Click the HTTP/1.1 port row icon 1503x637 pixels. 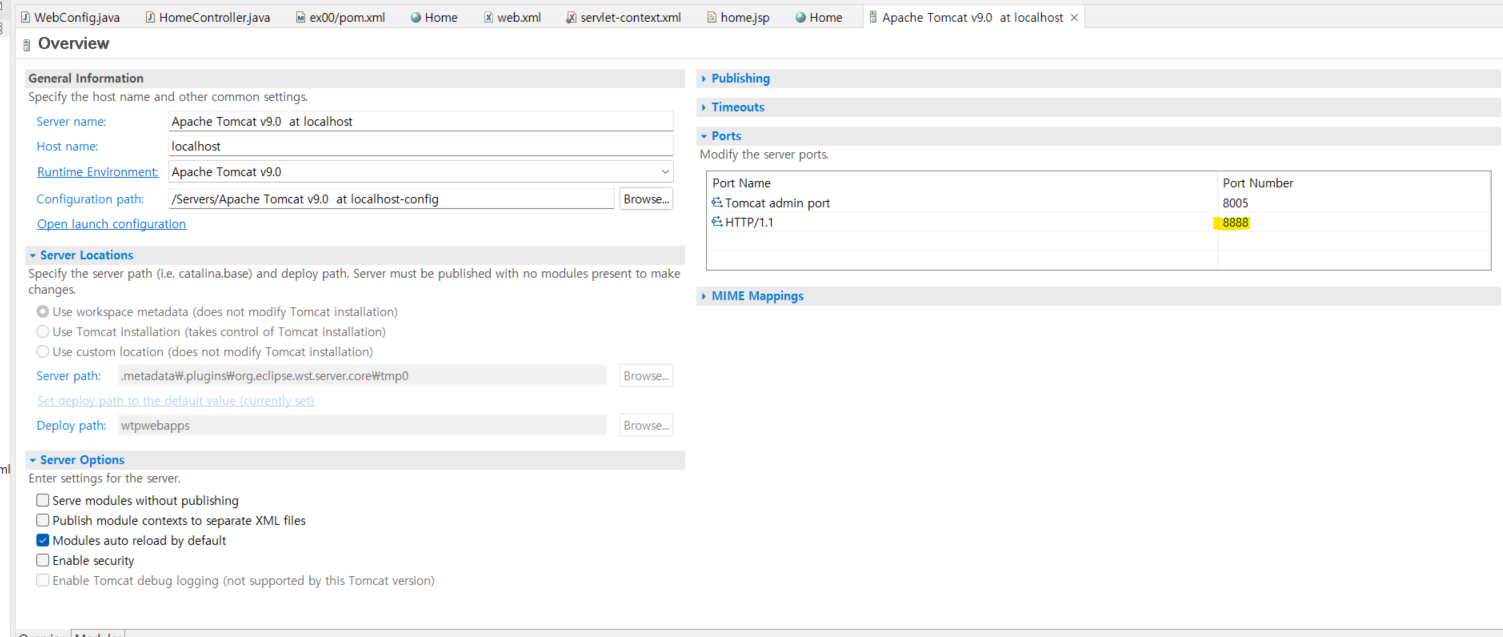717,222
